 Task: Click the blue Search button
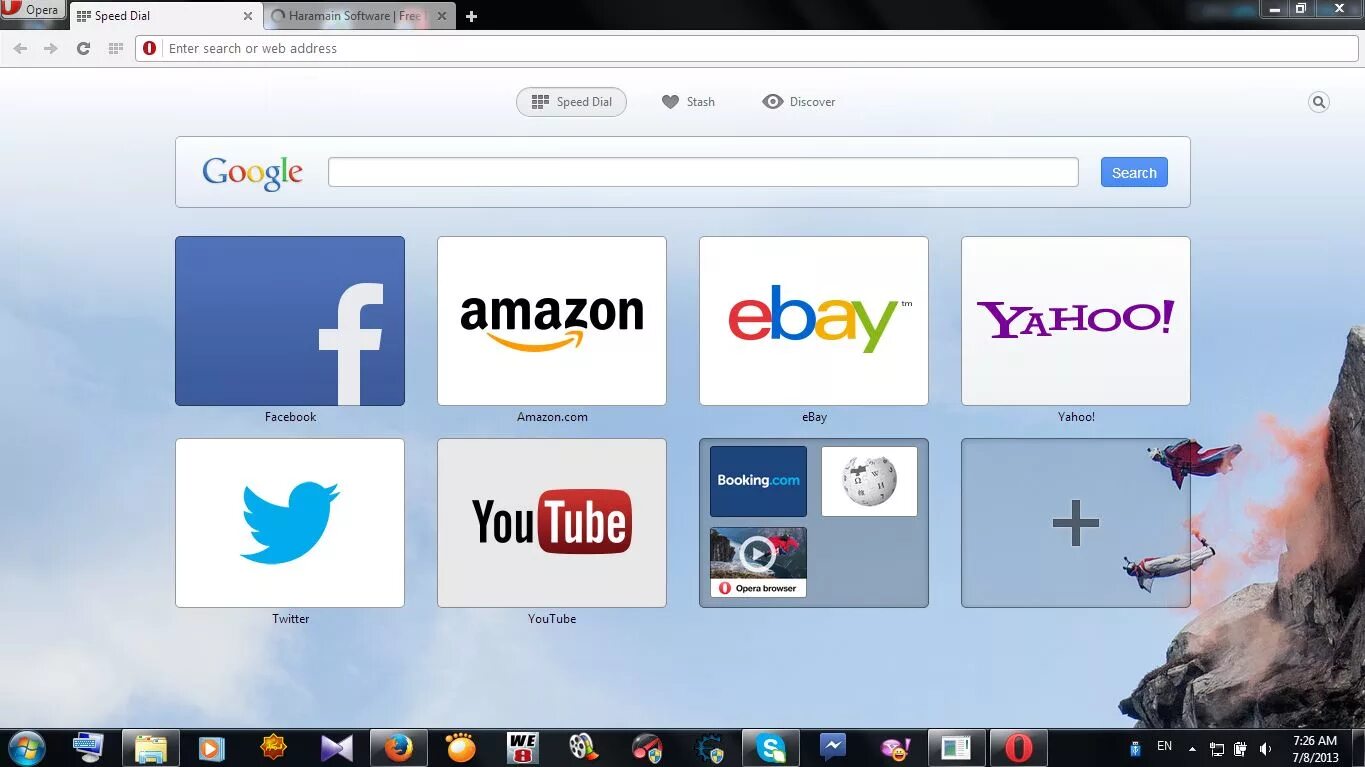pos(1134,172)
